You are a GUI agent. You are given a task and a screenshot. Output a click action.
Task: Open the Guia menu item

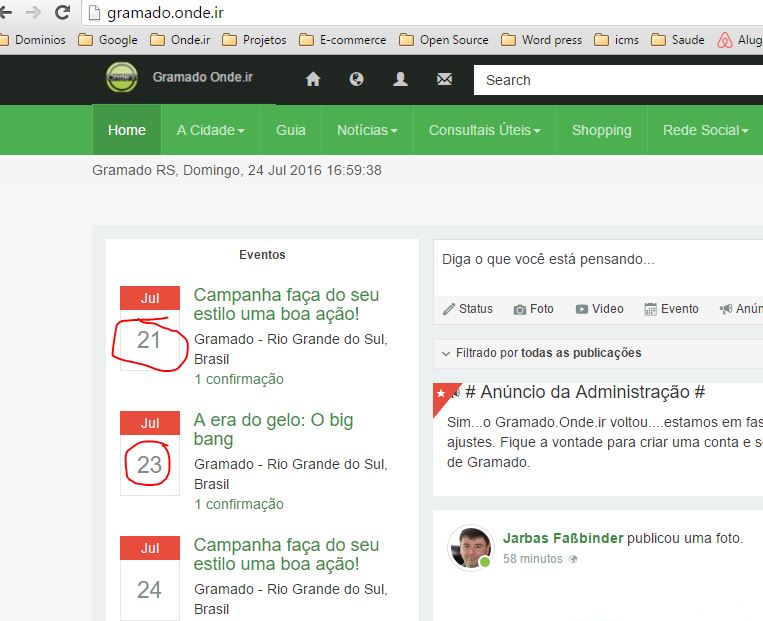click(291, 130)
